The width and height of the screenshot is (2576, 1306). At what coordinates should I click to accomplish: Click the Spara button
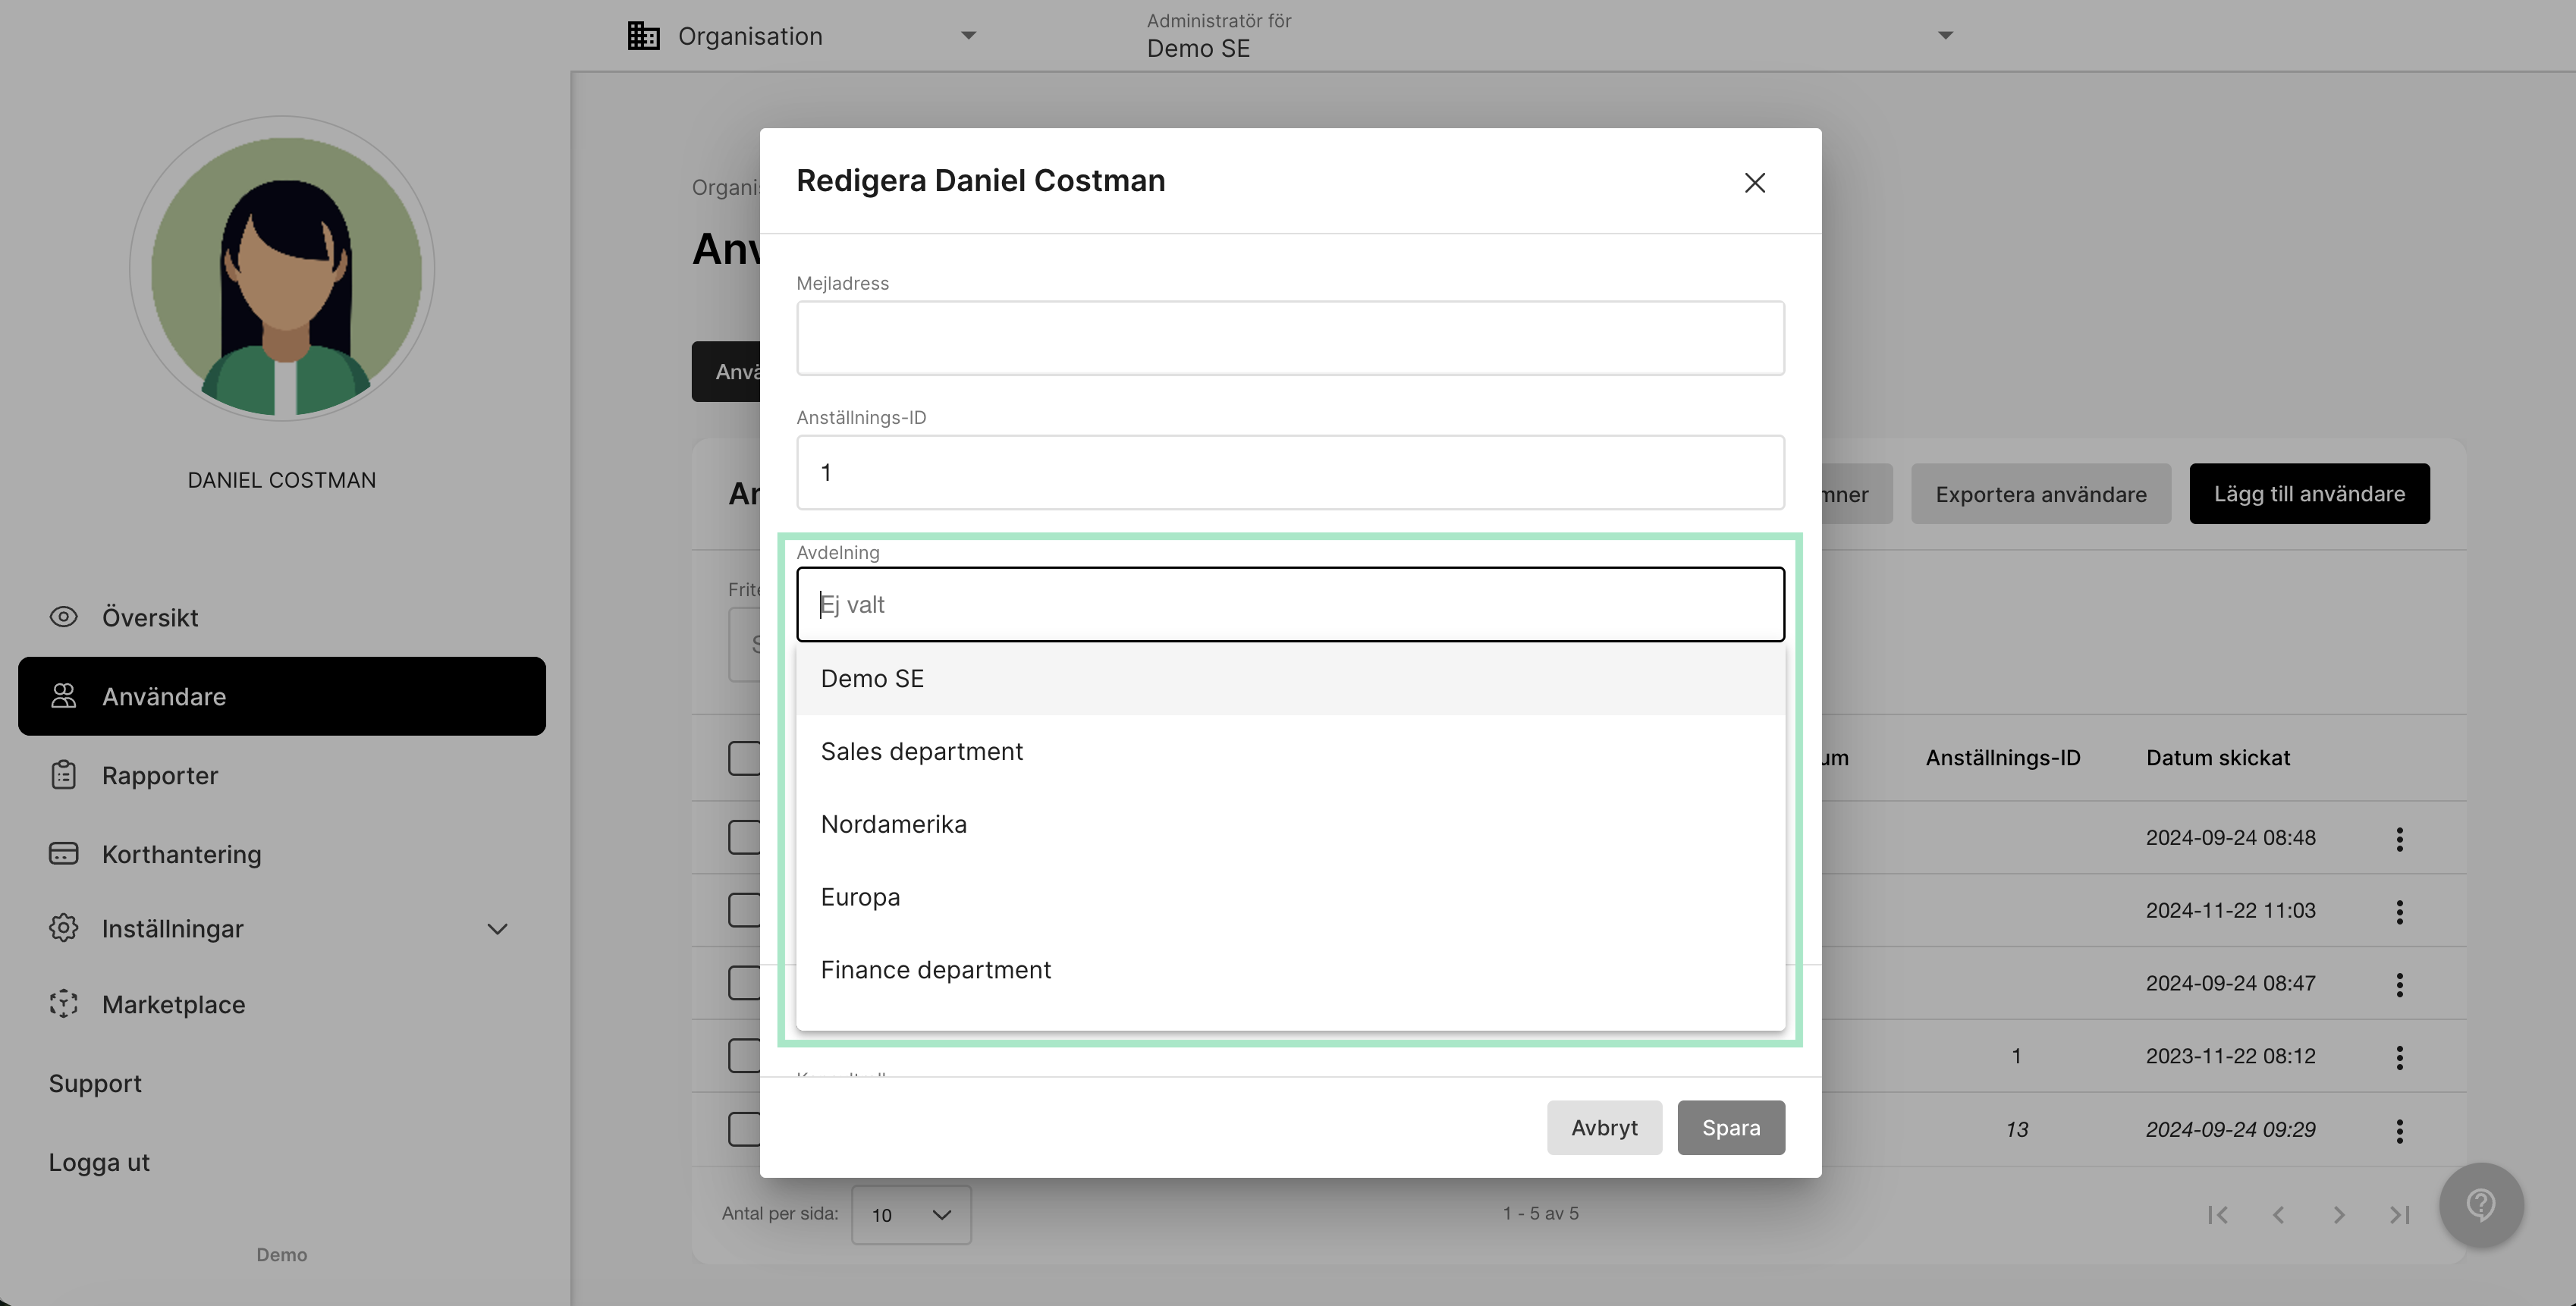coord(1731,1128)
